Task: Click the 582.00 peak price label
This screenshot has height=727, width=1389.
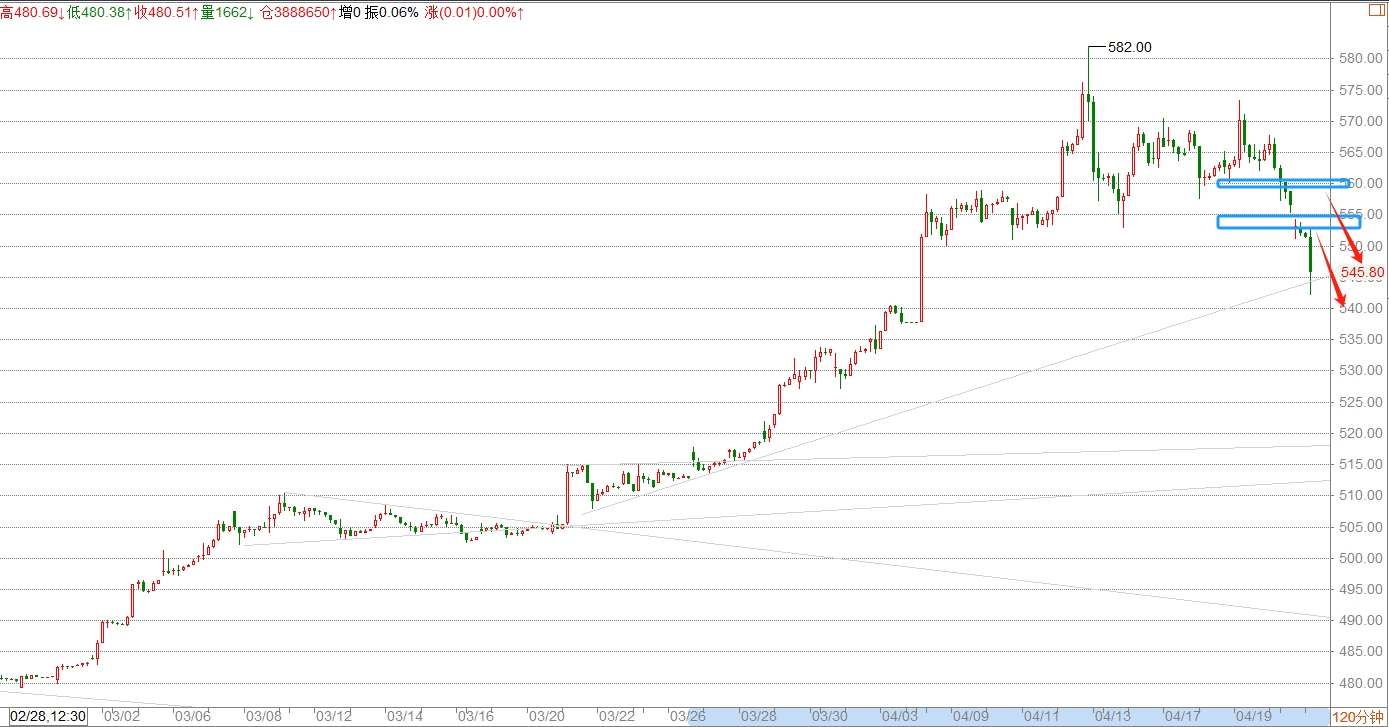Action: [1130, 47]
